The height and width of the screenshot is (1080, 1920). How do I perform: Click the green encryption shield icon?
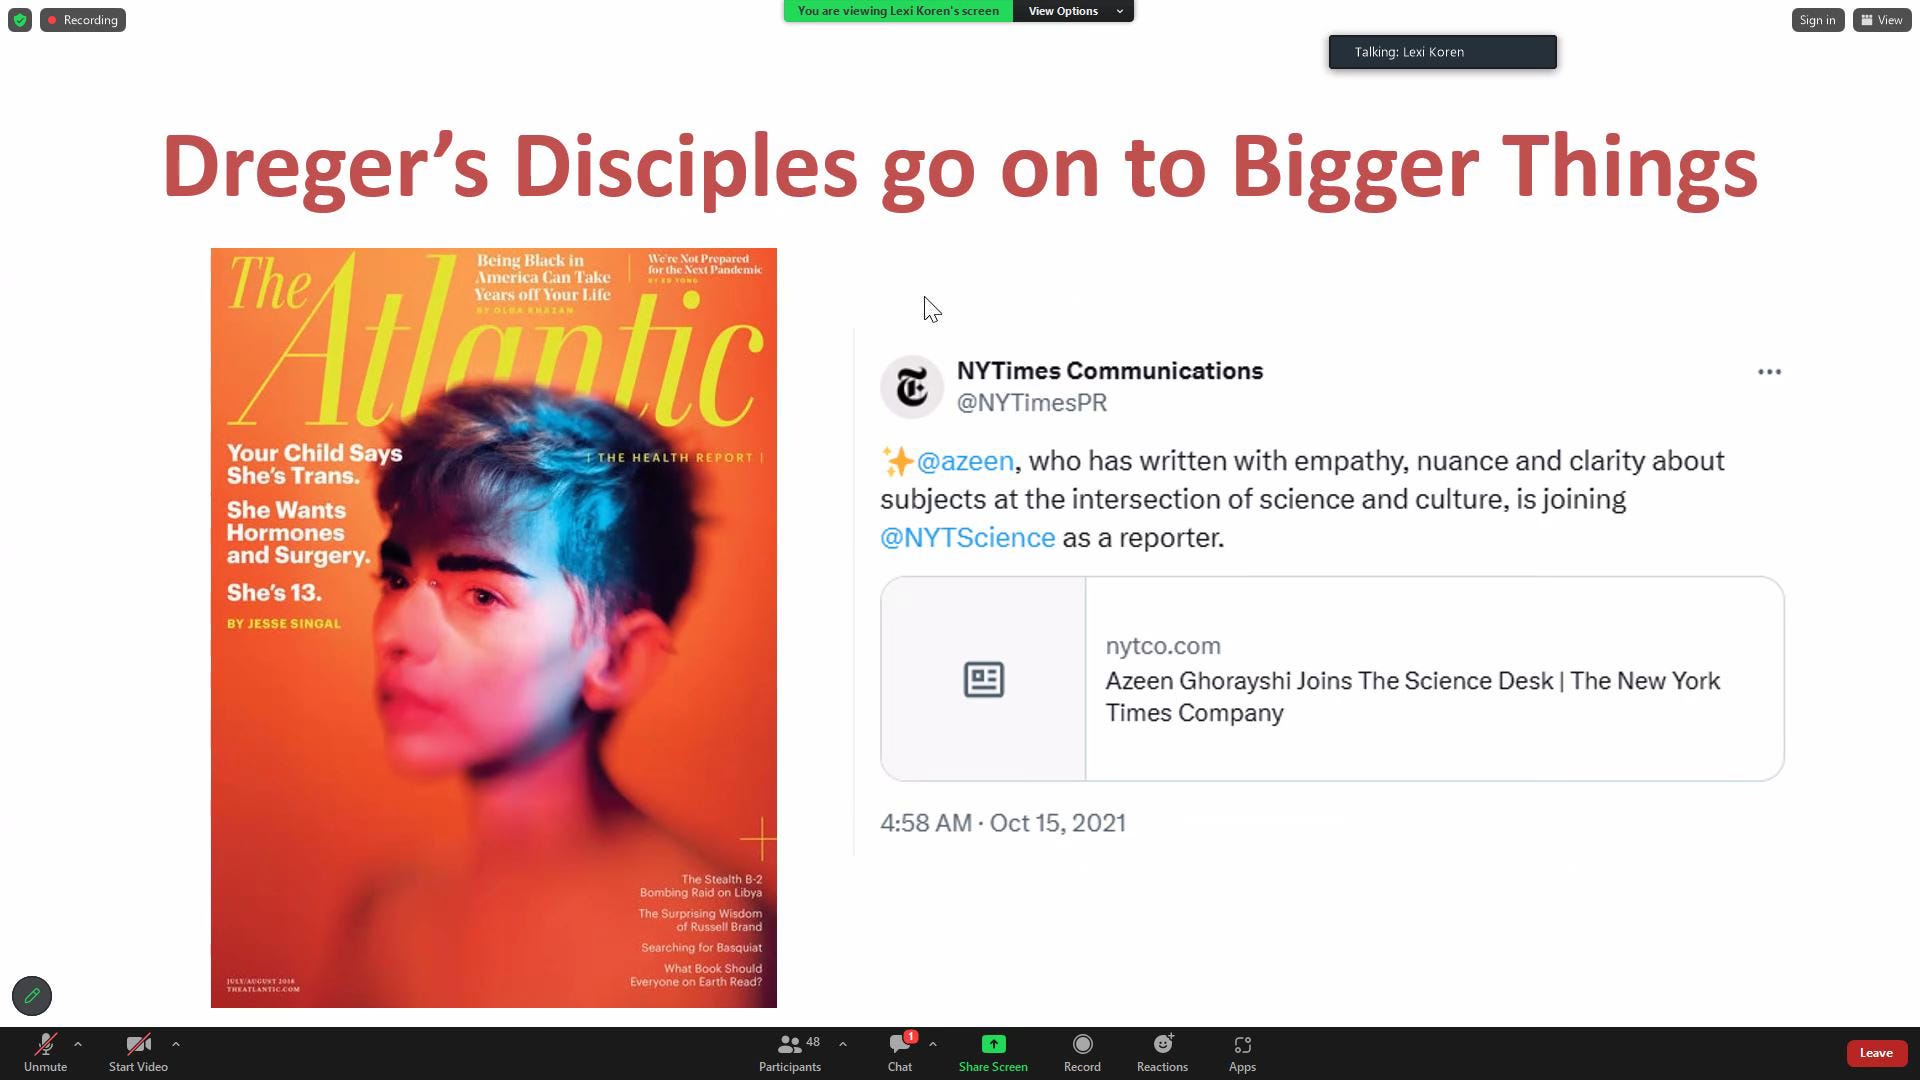[20, 20]
